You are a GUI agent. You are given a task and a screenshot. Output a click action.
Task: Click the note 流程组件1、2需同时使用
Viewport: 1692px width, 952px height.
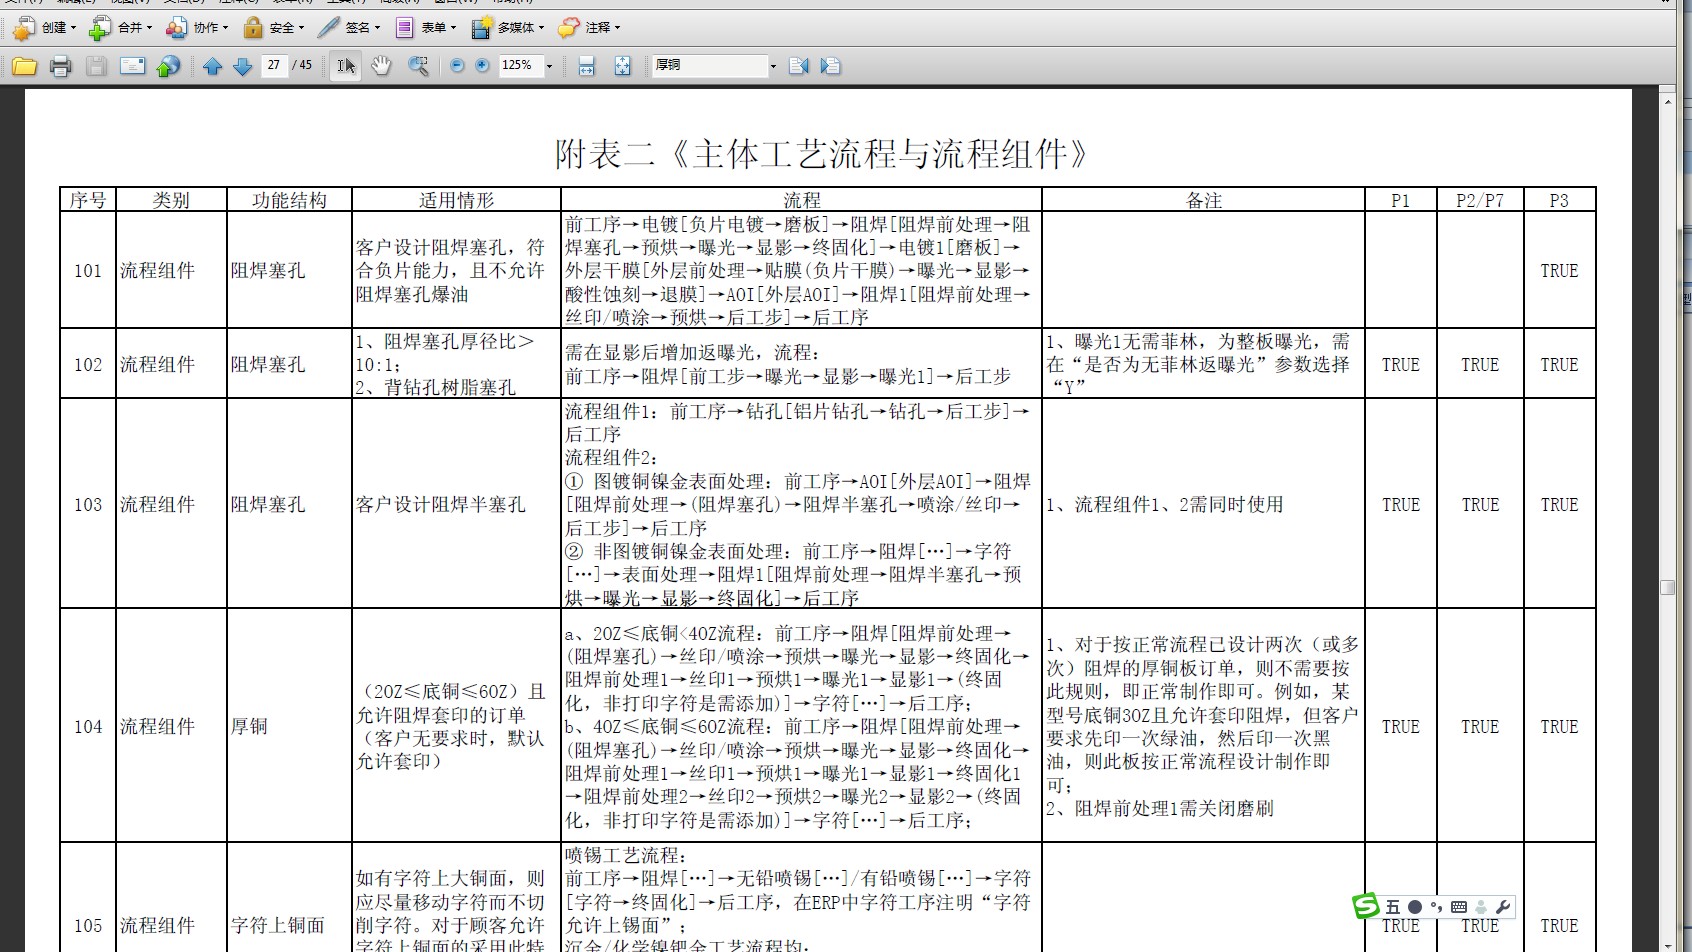pos(1165,504)
